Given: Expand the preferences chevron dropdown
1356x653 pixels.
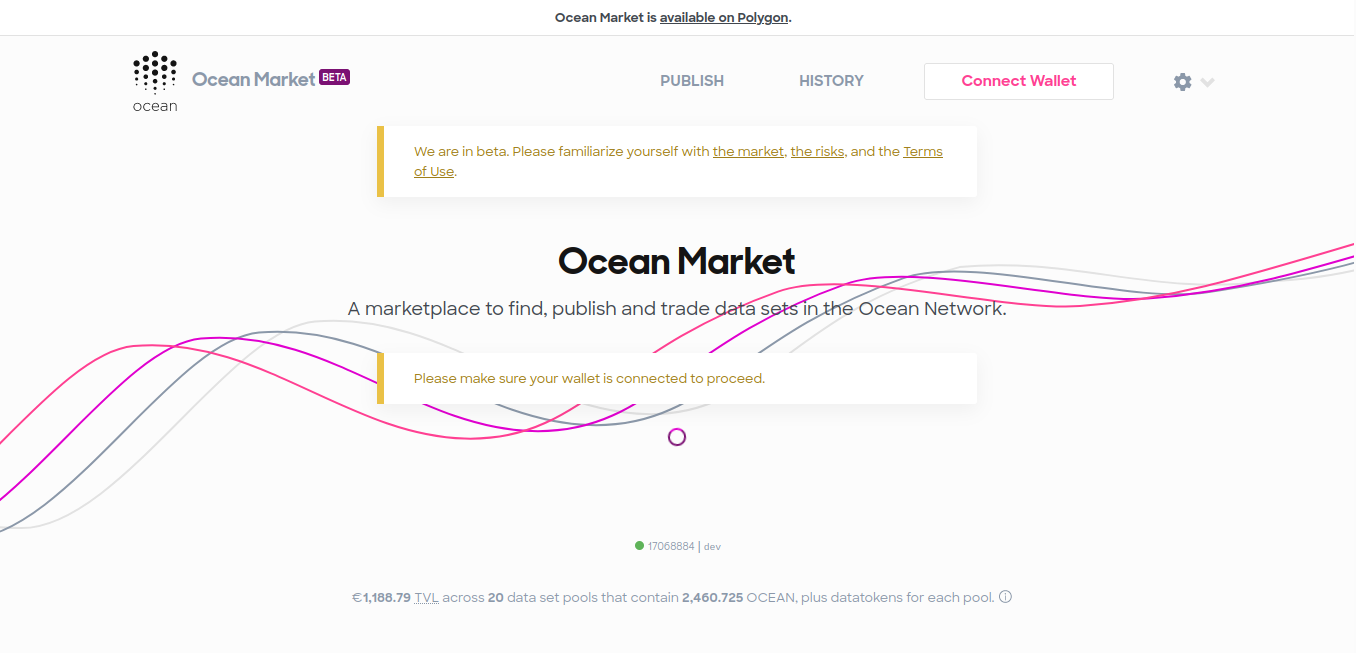Looking at the screenshot, I should [1207, 82].
